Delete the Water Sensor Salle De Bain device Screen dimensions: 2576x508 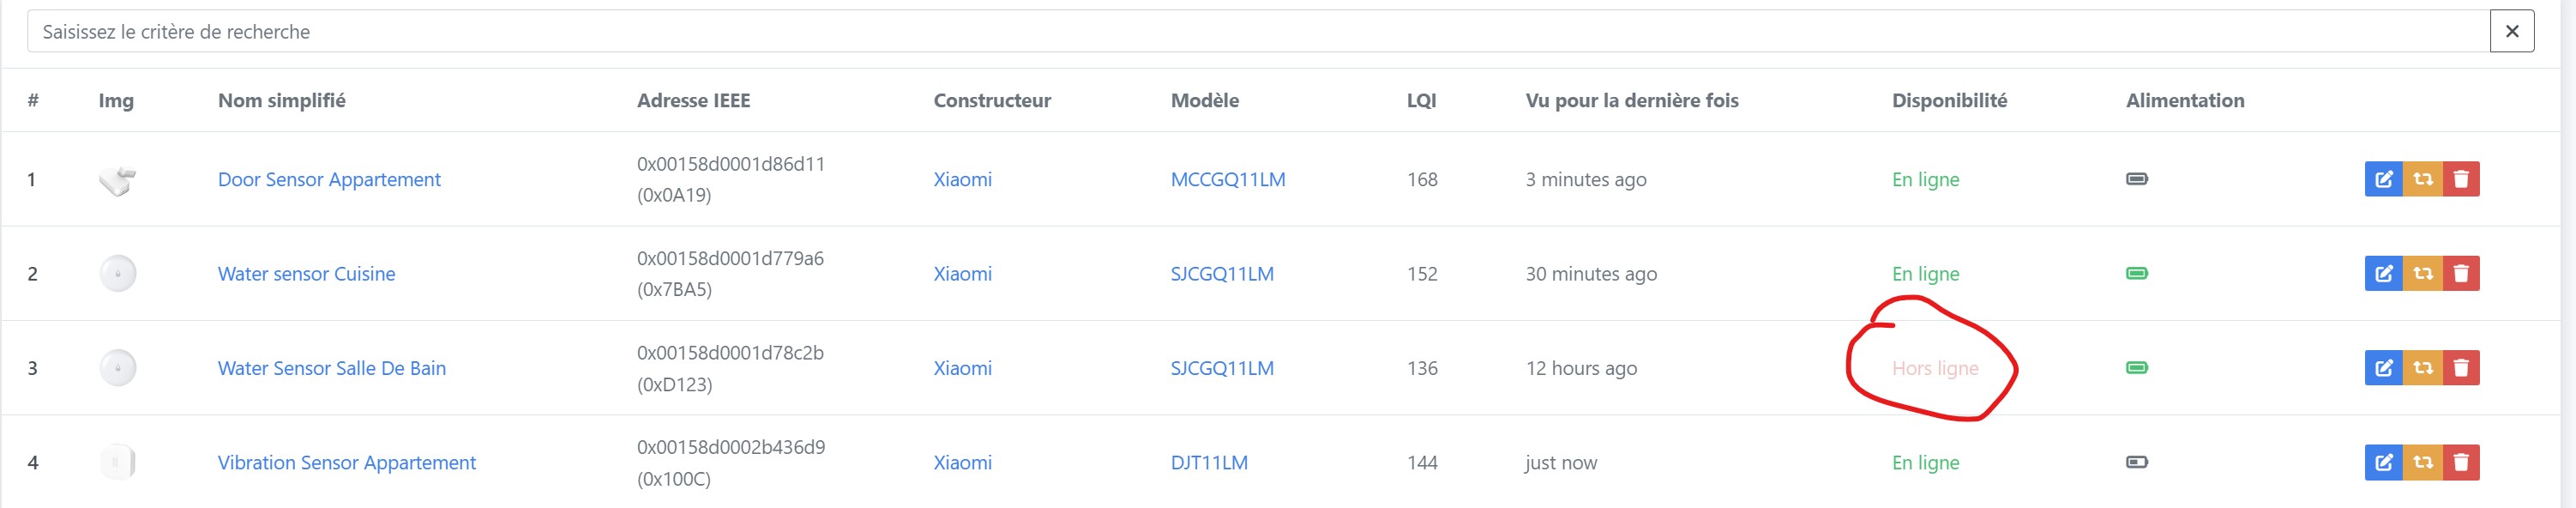pos(2461,368)
